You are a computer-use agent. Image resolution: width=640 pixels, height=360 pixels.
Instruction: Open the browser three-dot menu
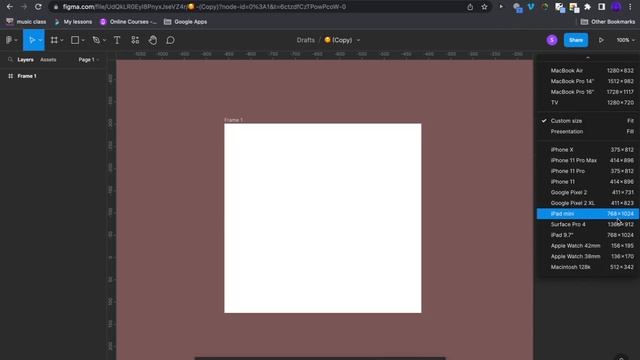[x=630, y=7]
